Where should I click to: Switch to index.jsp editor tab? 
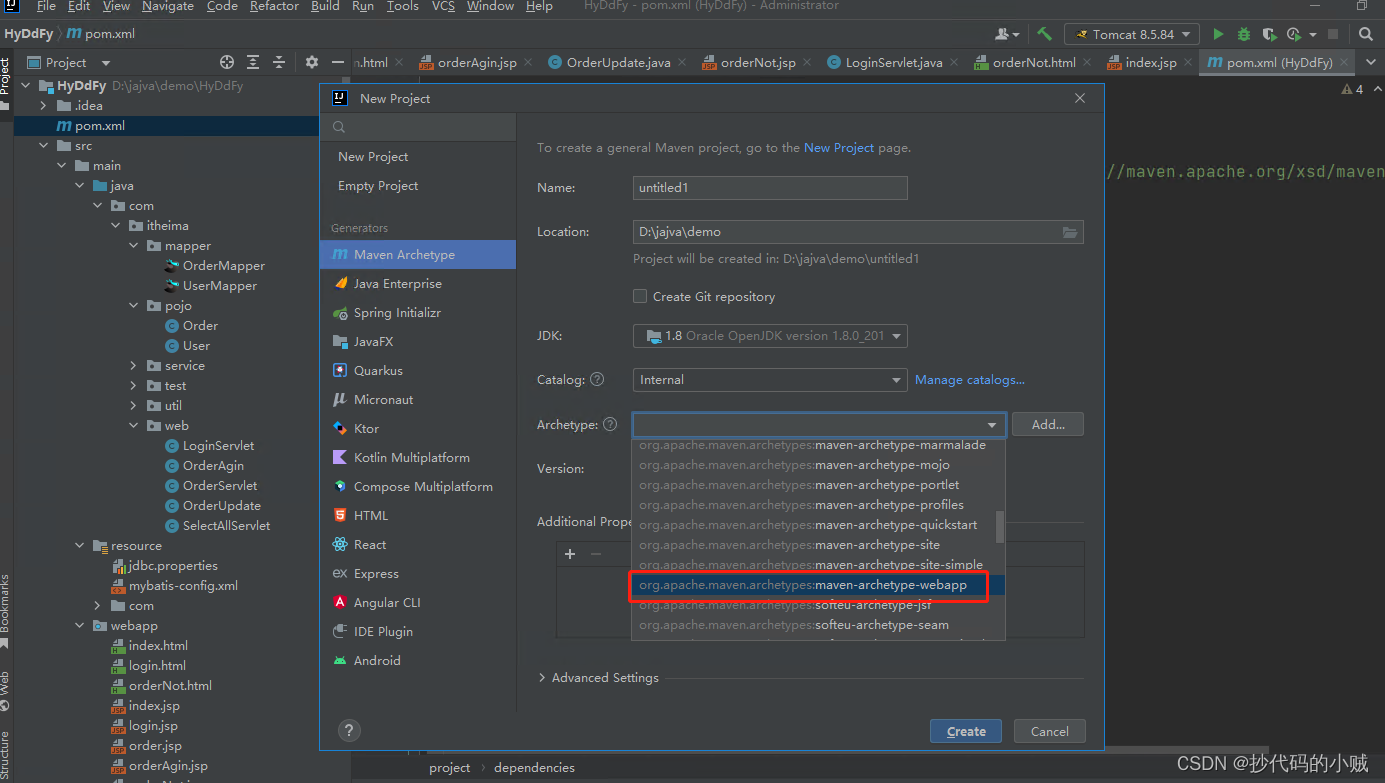[1150, 62]
